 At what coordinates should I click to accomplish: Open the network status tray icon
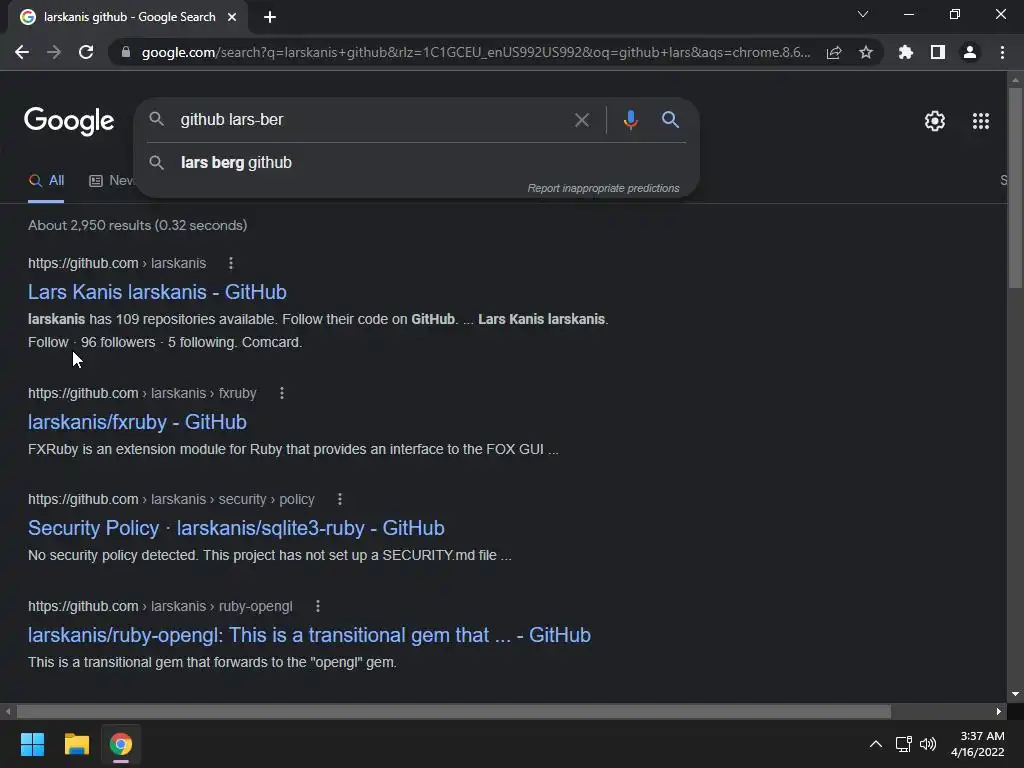click(904, 744)
